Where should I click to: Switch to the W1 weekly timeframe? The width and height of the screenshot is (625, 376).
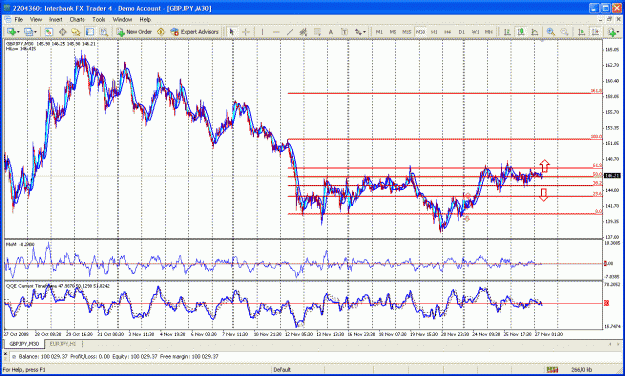coord(476,31)
